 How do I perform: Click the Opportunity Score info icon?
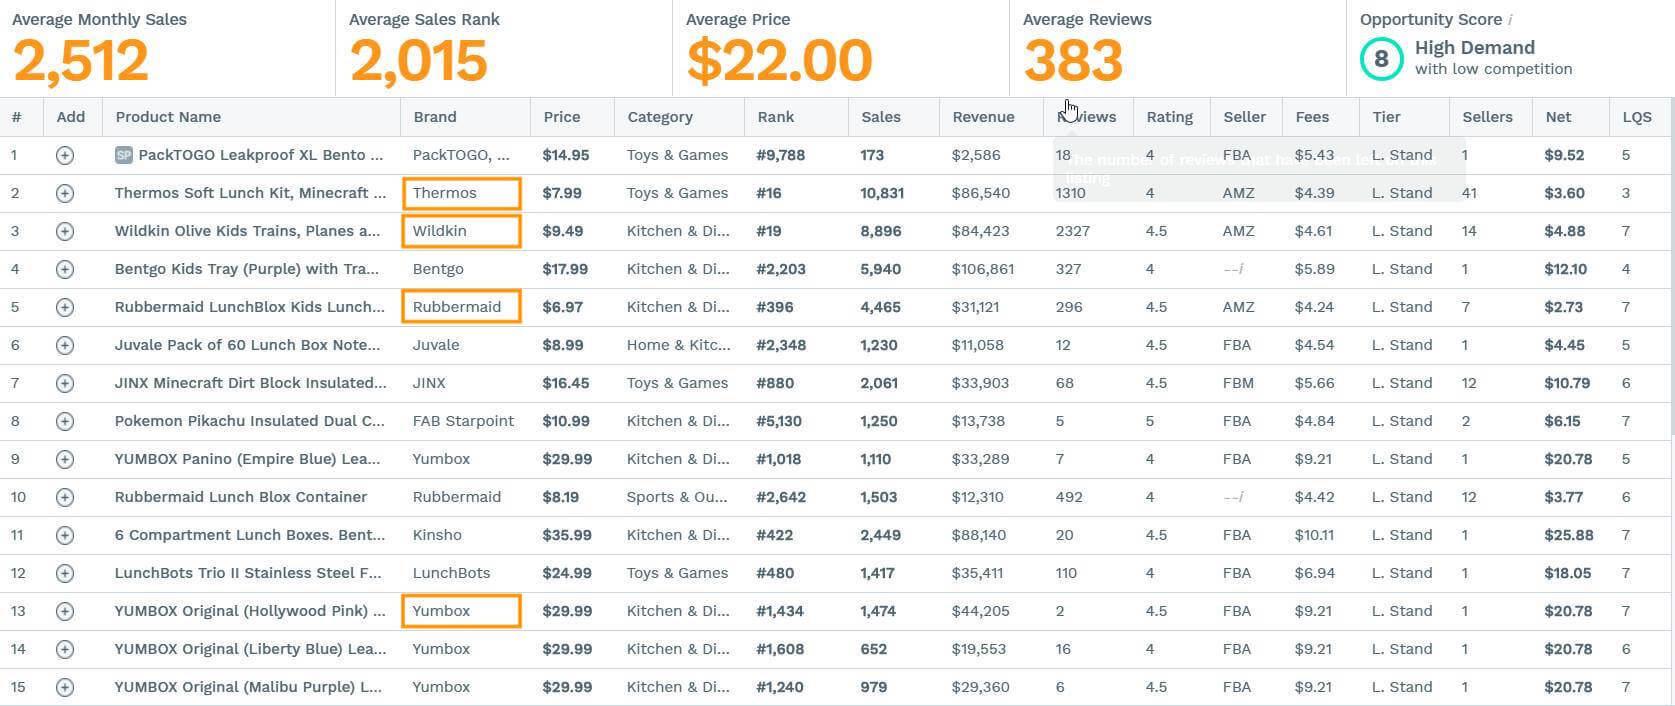pyautogui.click(x=1510, y=20)
